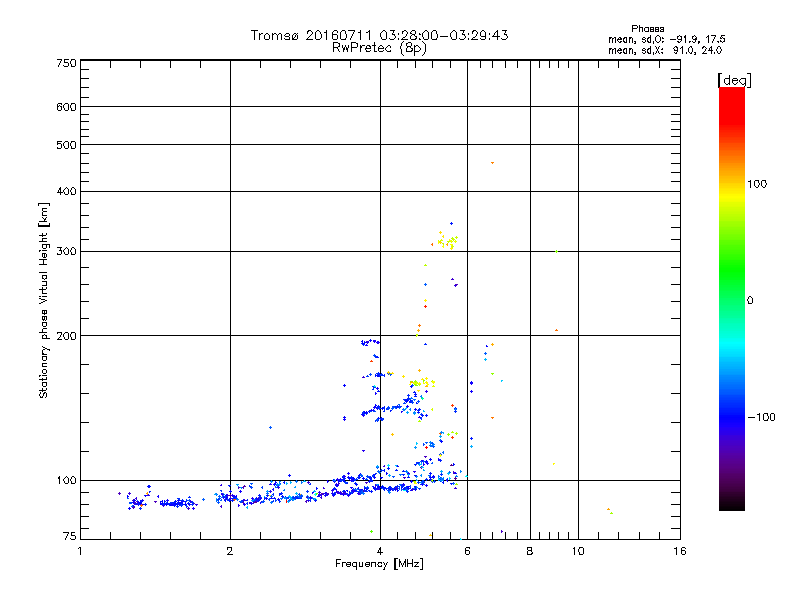This screenshot has height=600, width=800.
Task: Click the plot title 'Tromsø 20160711 03:28:00-03:29:43'
Action: 379,35
